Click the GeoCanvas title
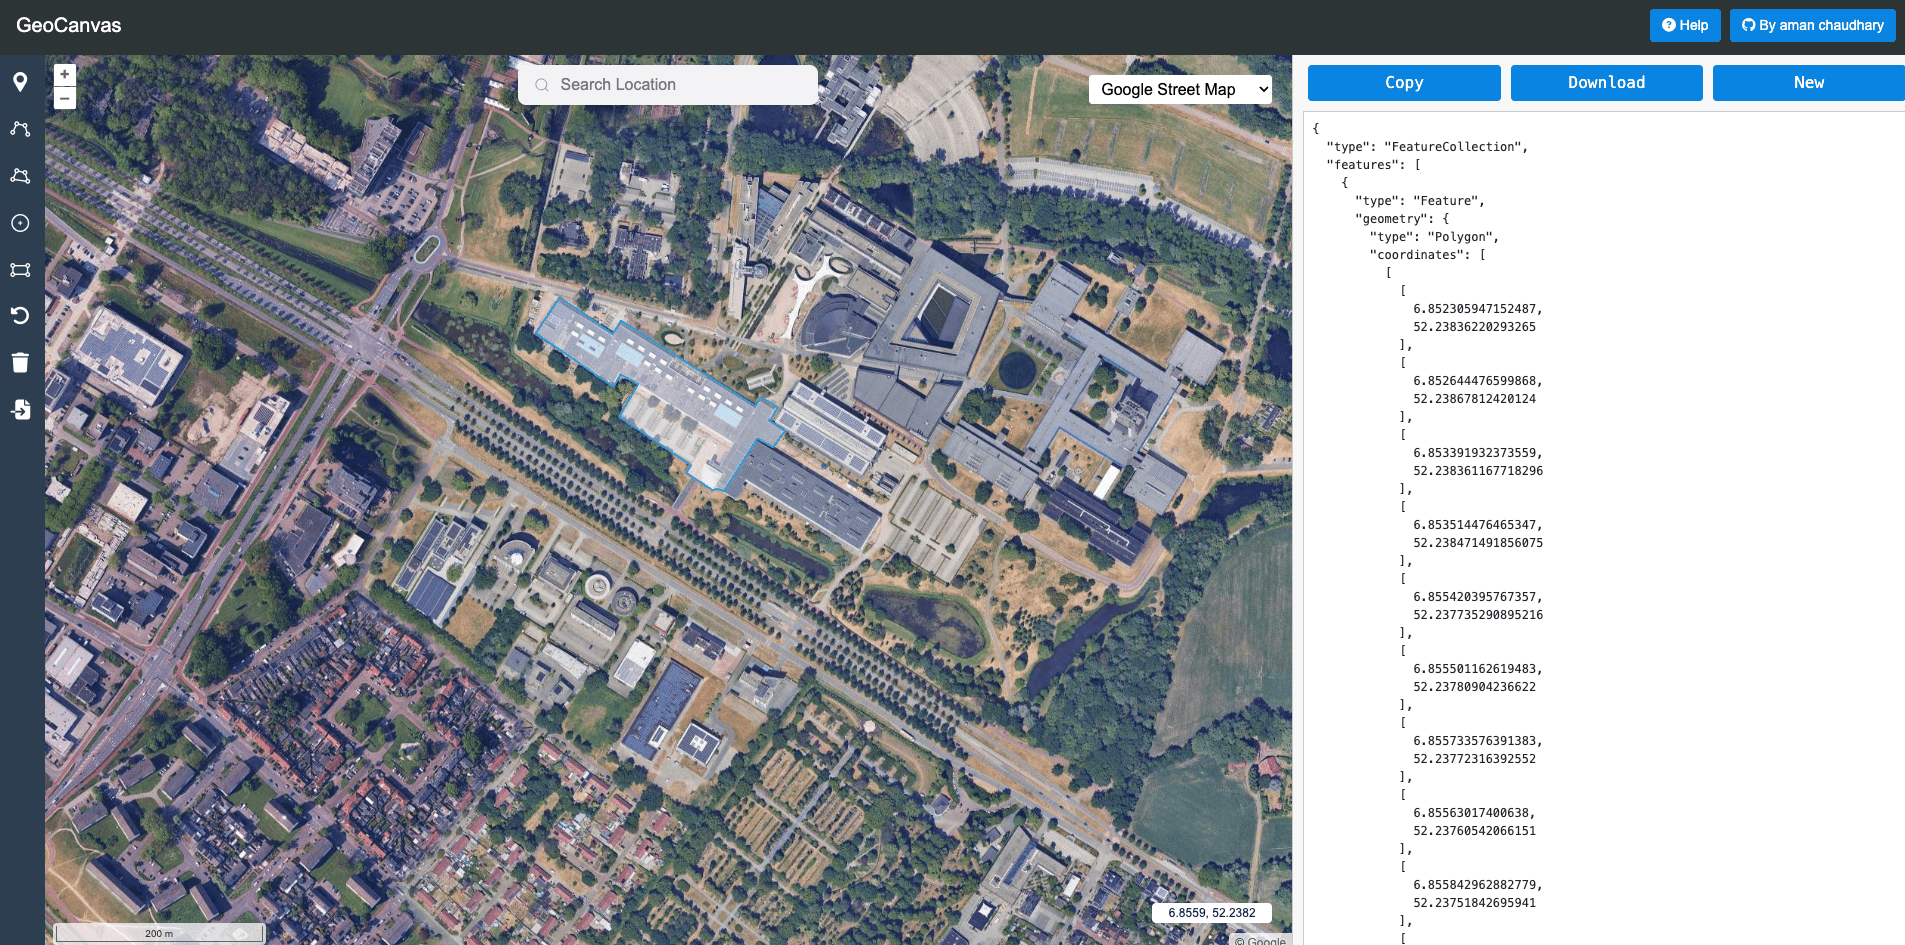The width and height of the screenshot is (1905, 945). pyautogui.click(x=69, y=25)
